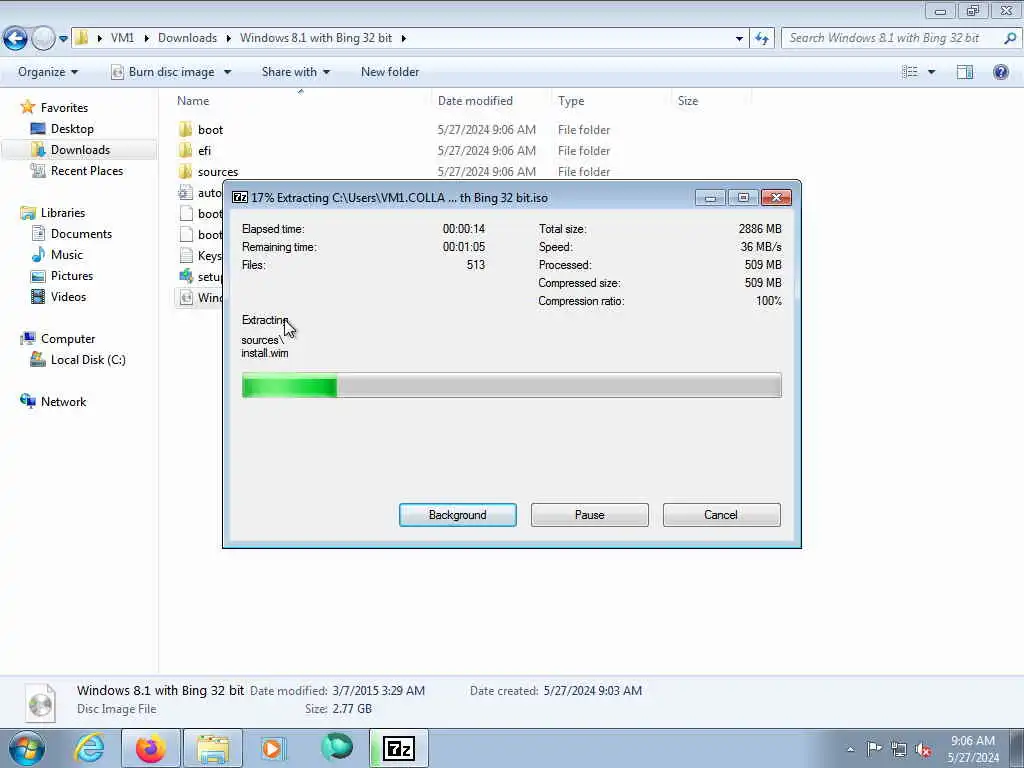
Task: Open Downloads under Favorites
Action: pyautogui.click(x=80, y=150)
